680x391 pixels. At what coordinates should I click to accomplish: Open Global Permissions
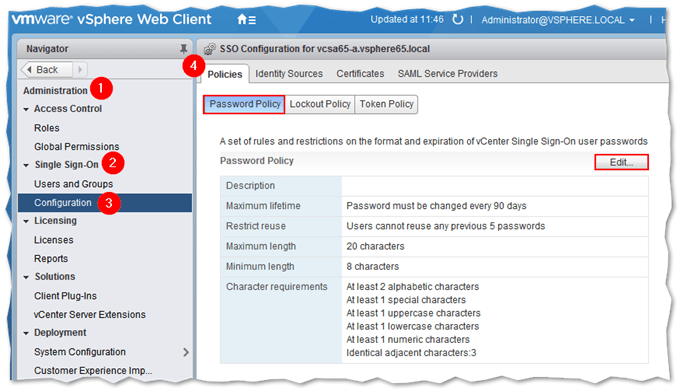click(77, 147)
